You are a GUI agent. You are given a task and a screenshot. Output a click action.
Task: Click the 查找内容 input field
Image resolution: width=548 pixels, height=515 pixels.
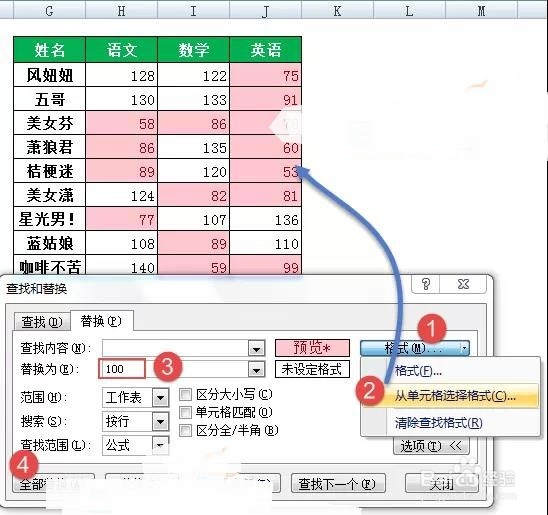(x=175, y=348)
